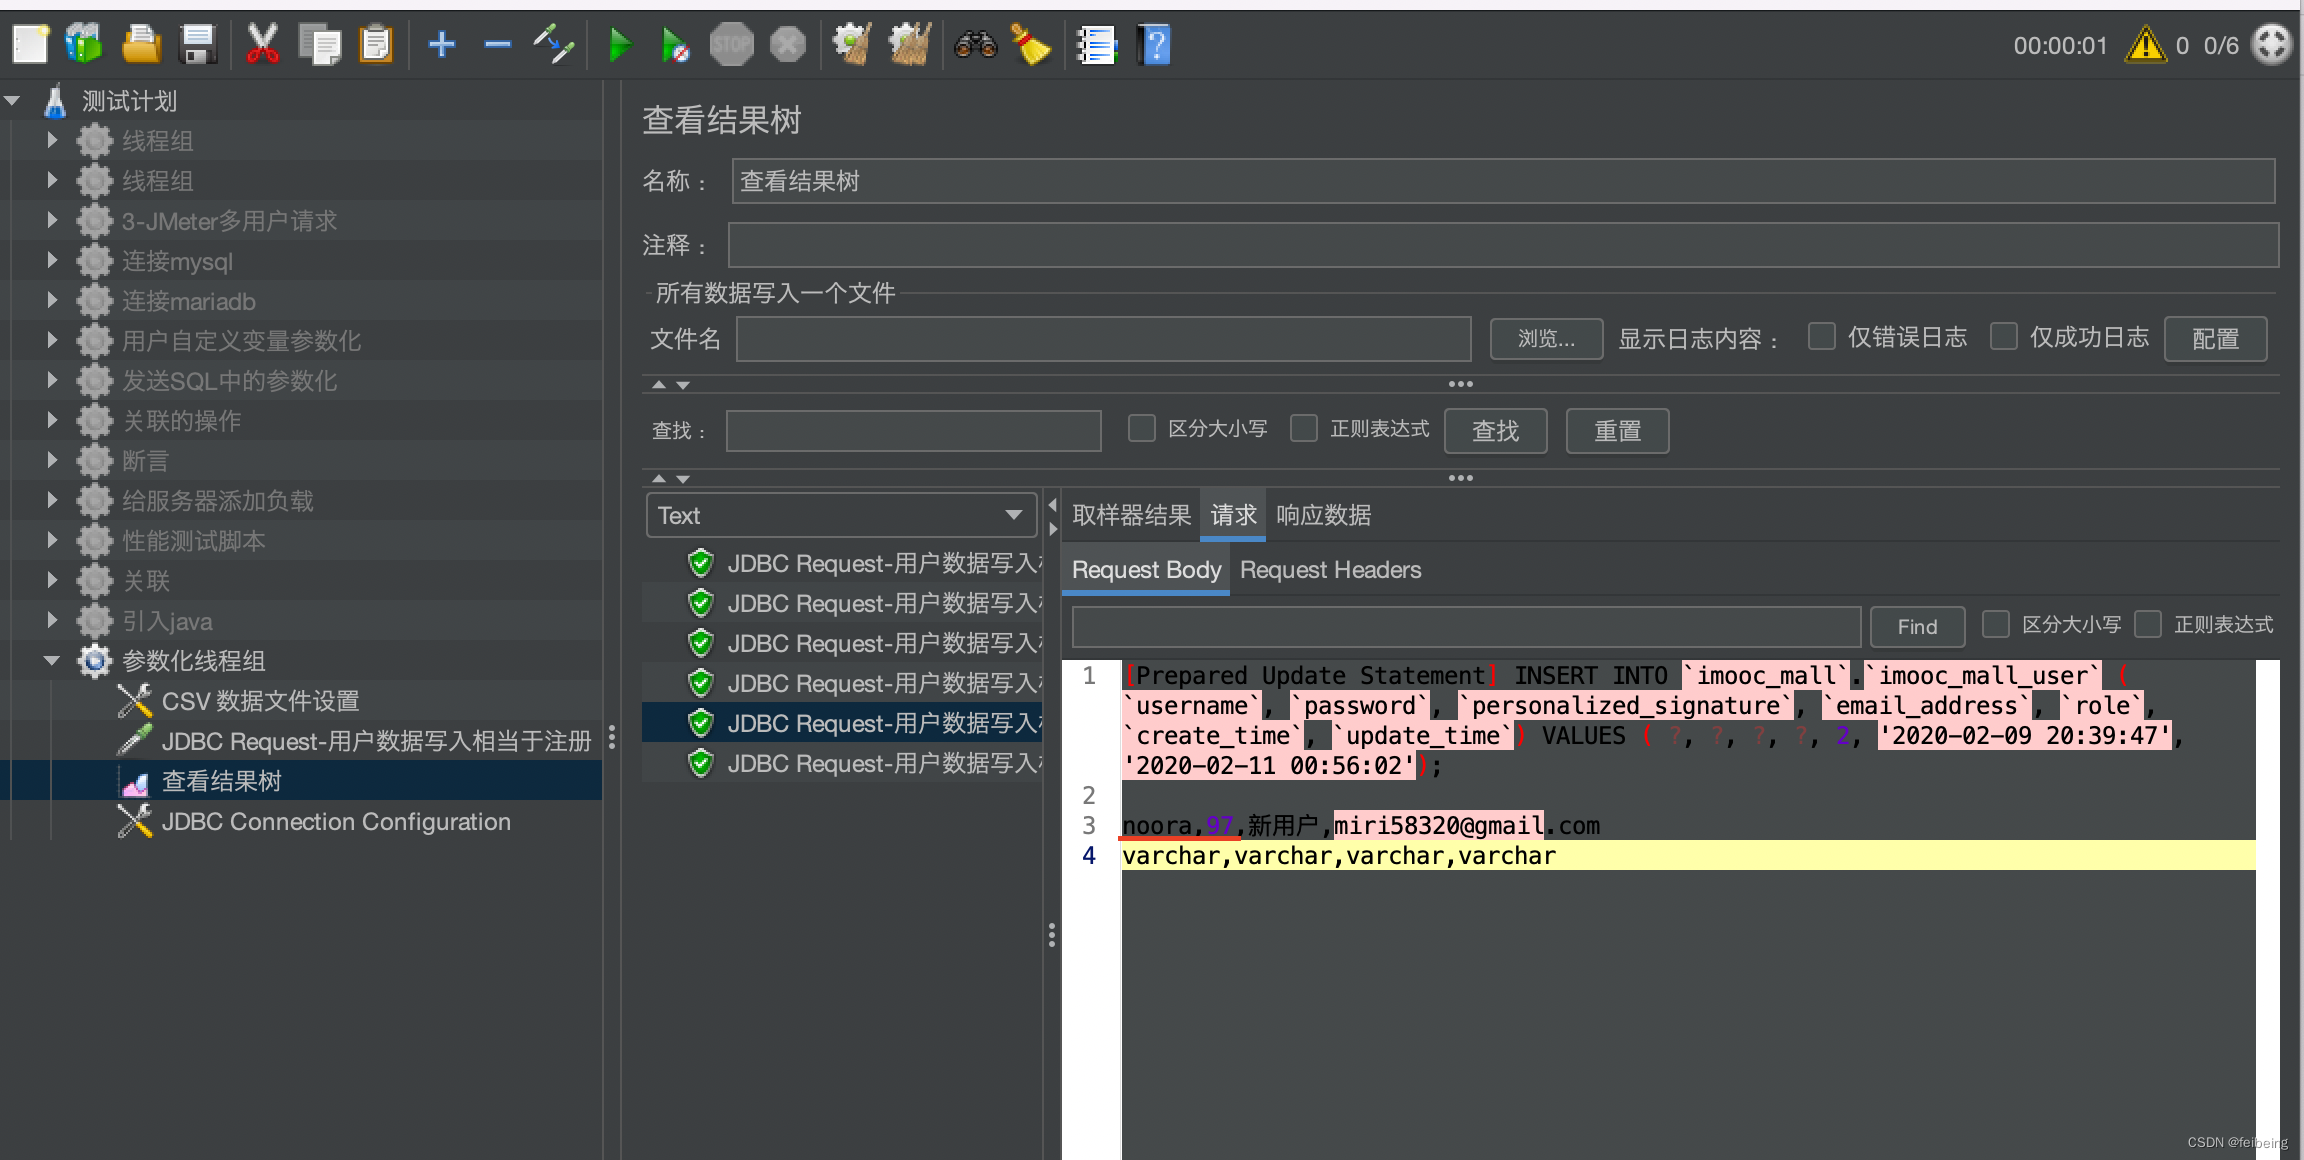This screenshot has height=1160, width=2304.
Task: Expand the 断言 node
Action: (52, 460)
